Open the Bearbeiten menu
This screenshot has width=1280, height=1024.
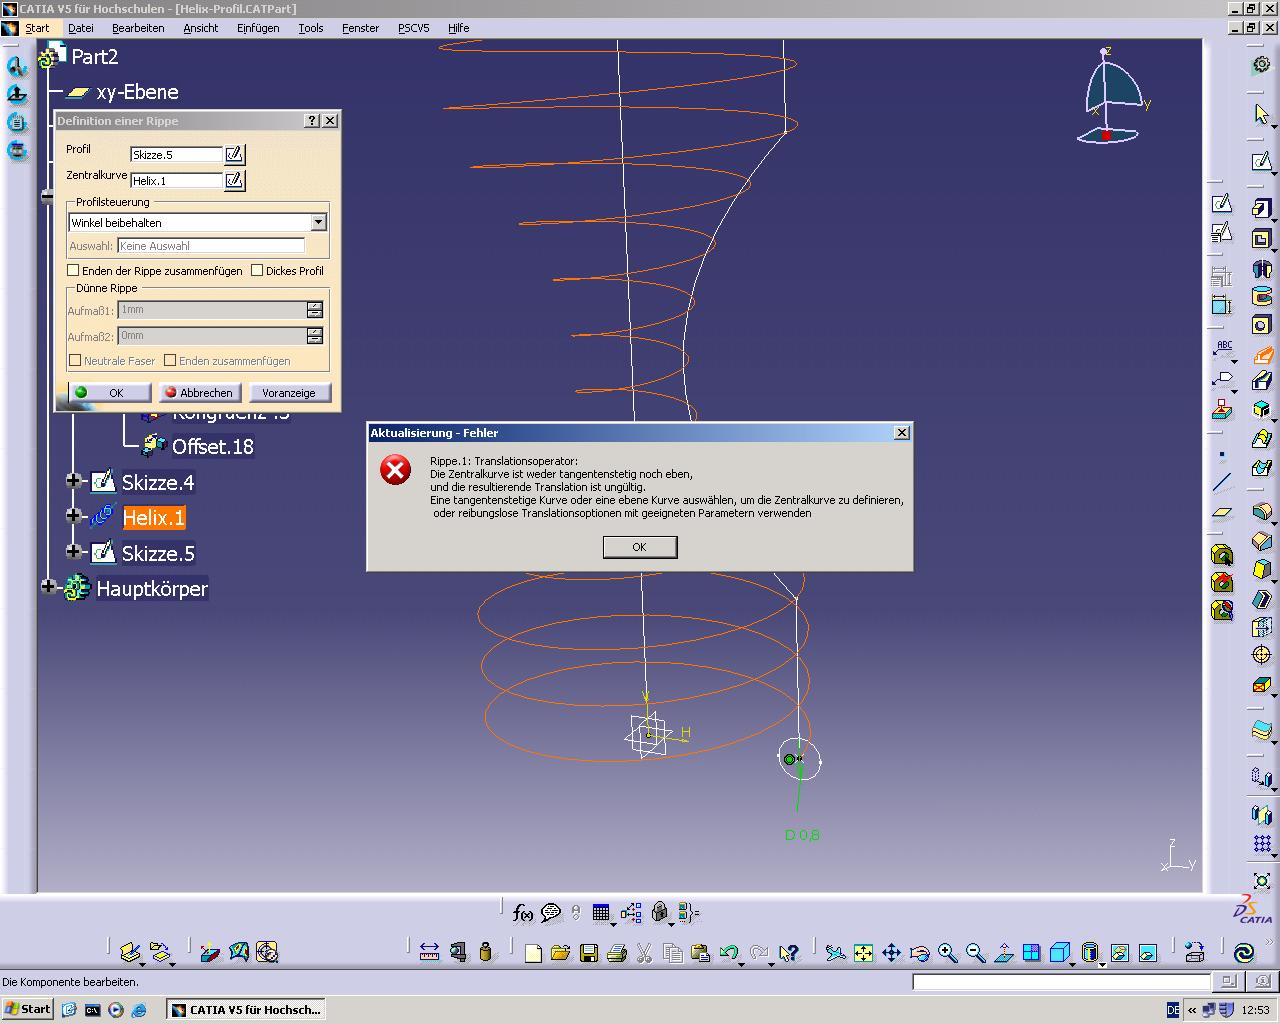point(138,28)
